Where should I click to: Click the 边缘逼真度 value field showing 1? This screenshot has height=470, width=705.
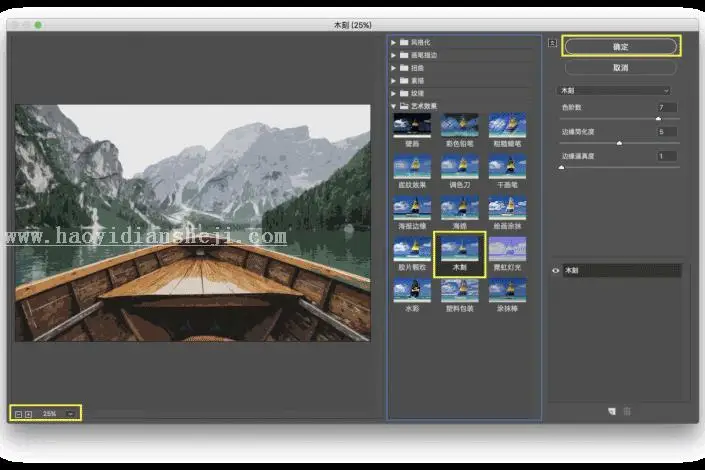point(667,156)
